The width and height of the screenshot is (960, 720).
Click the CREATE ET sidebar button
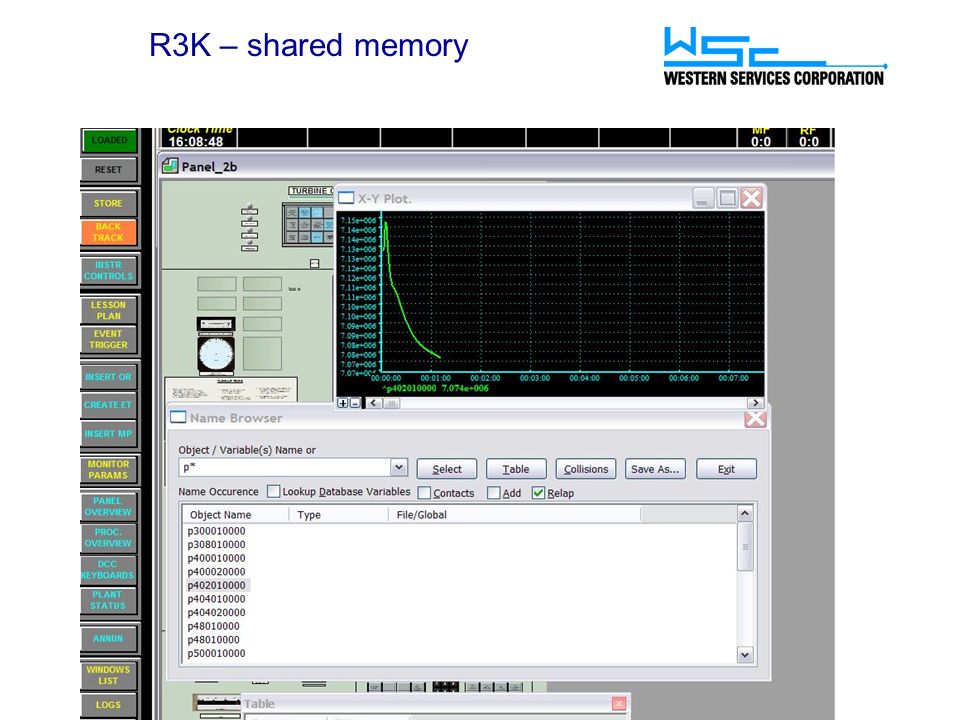[108, 405]
